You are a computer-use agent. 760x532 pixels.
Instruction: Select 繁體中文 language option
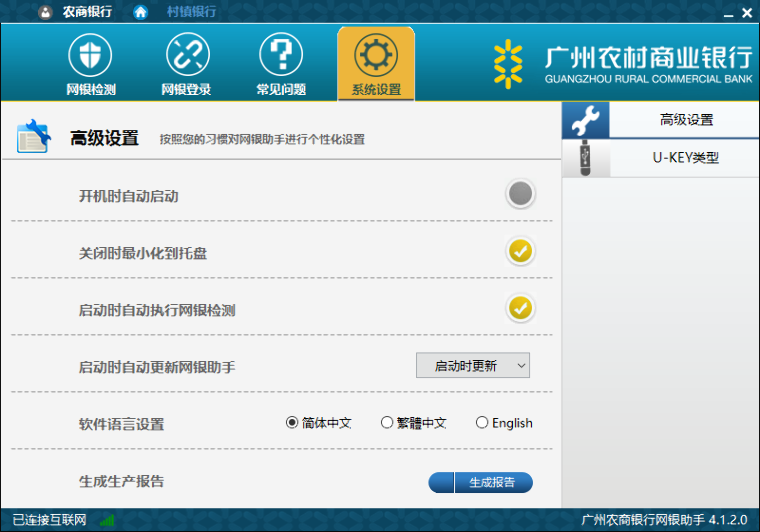tap(388, 423)
